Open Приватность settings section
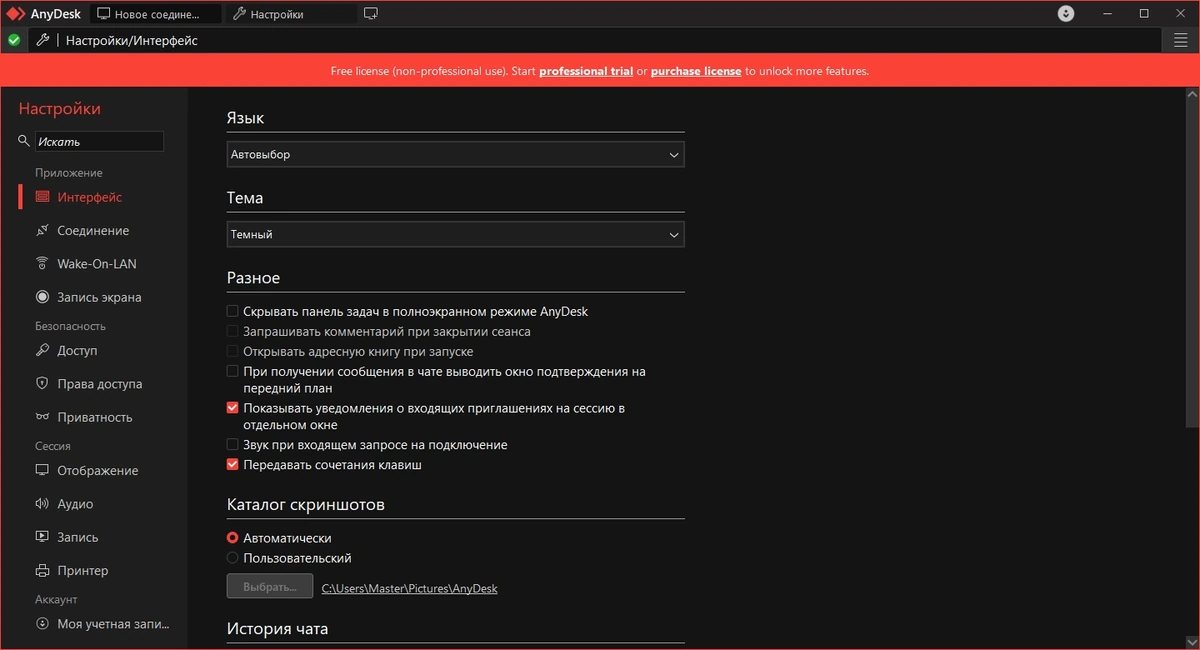This screenshot has height=650, width=1200. [x=95, y=417]
